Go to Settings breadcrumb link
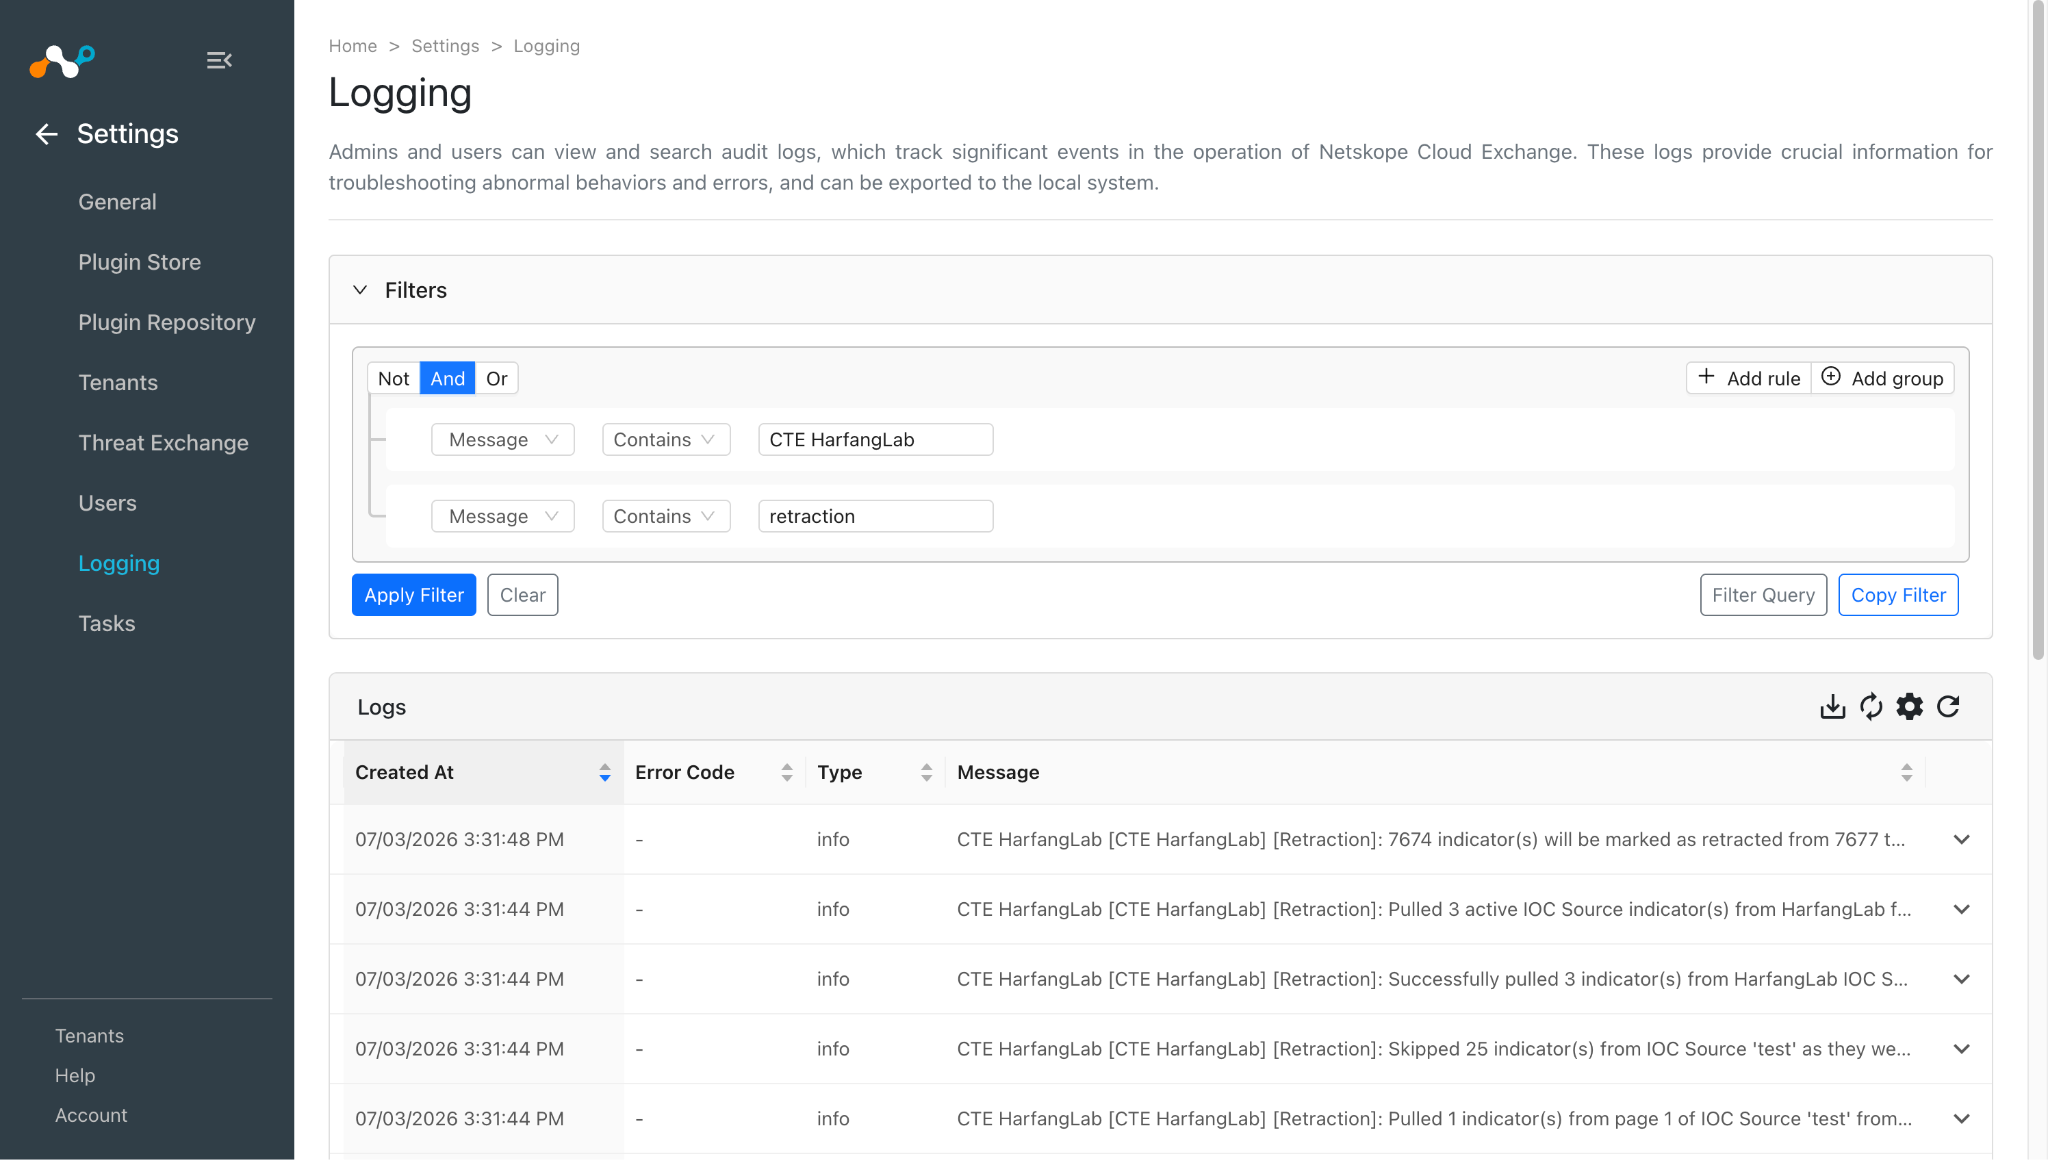Image resolution: width=2048 pixels, height=1160 pixels. 445,46
